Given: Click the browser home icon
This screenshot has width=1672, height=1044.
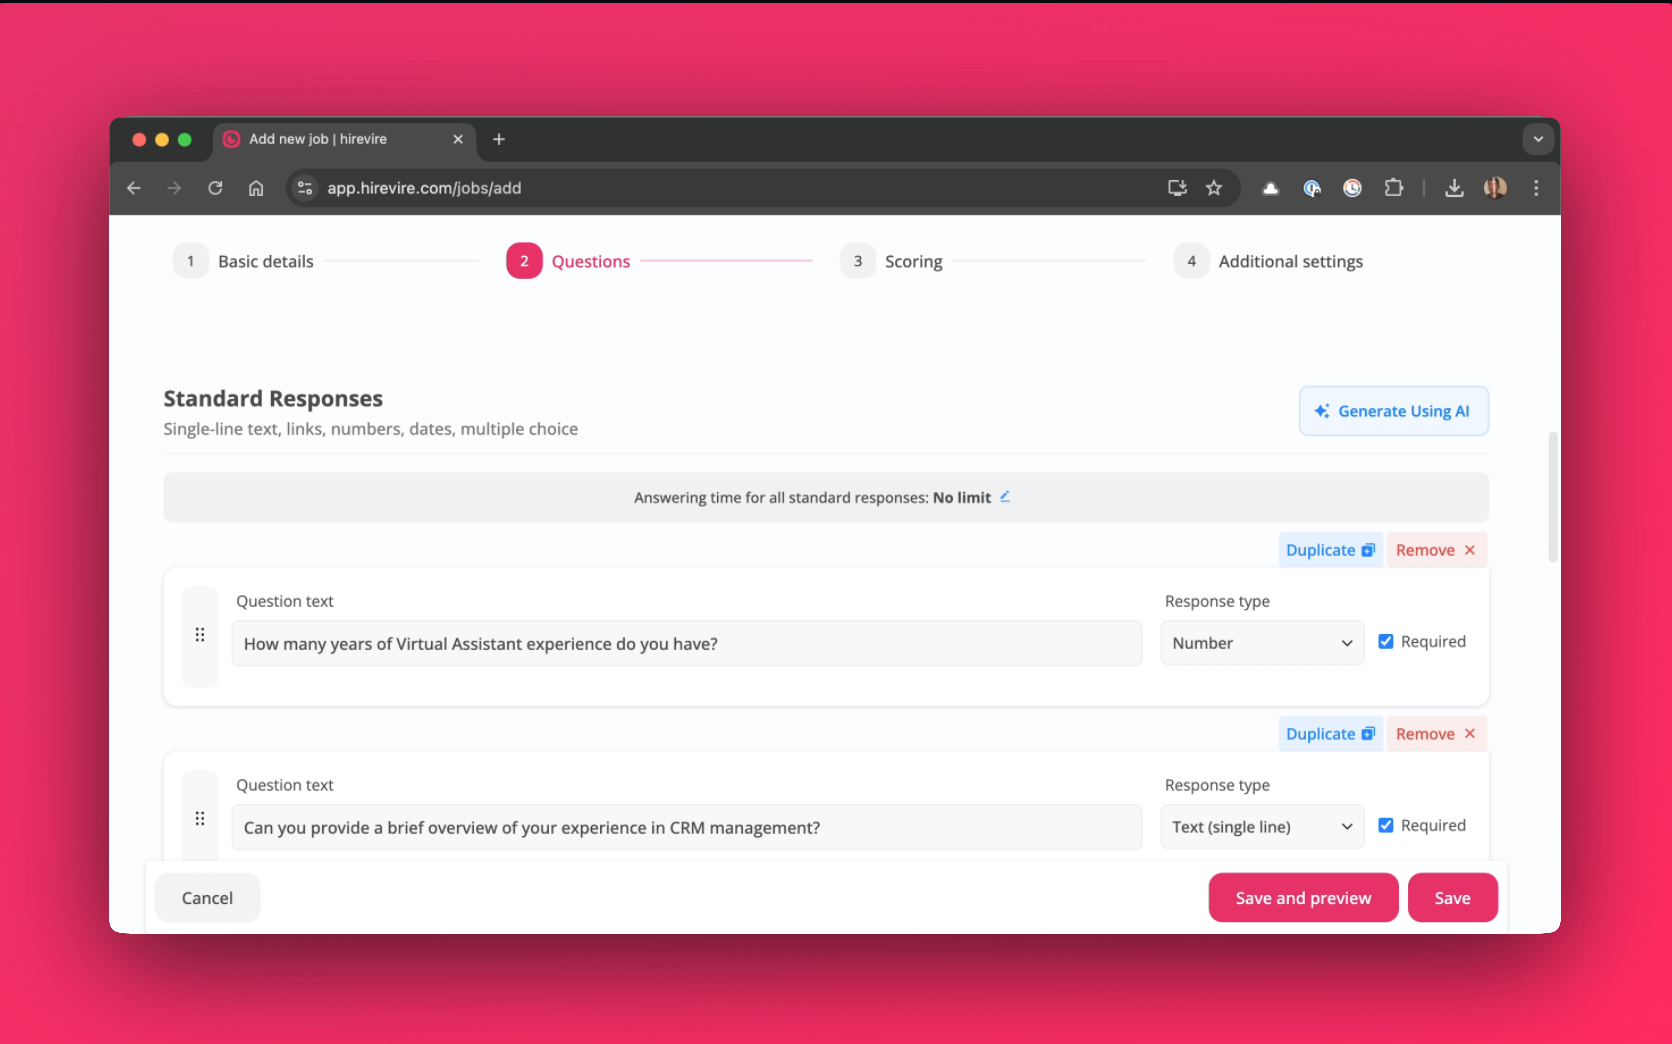Looking at the screenshot, I should [256, 188].
